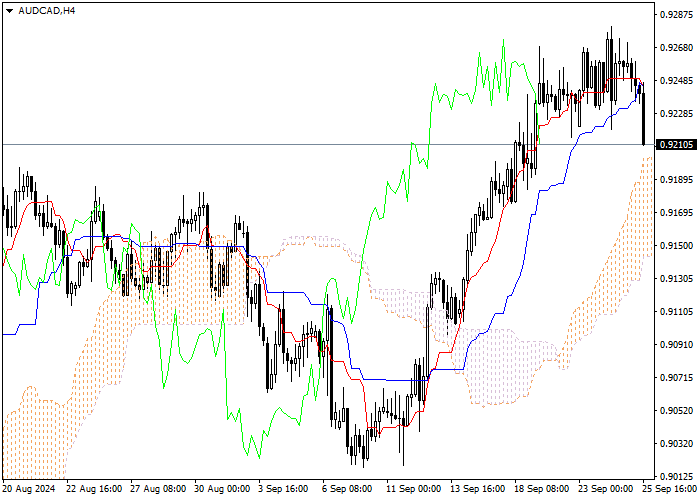Select the last large bearish candle
The width and height of the screenshot is (700, 500).
point(643,118)
